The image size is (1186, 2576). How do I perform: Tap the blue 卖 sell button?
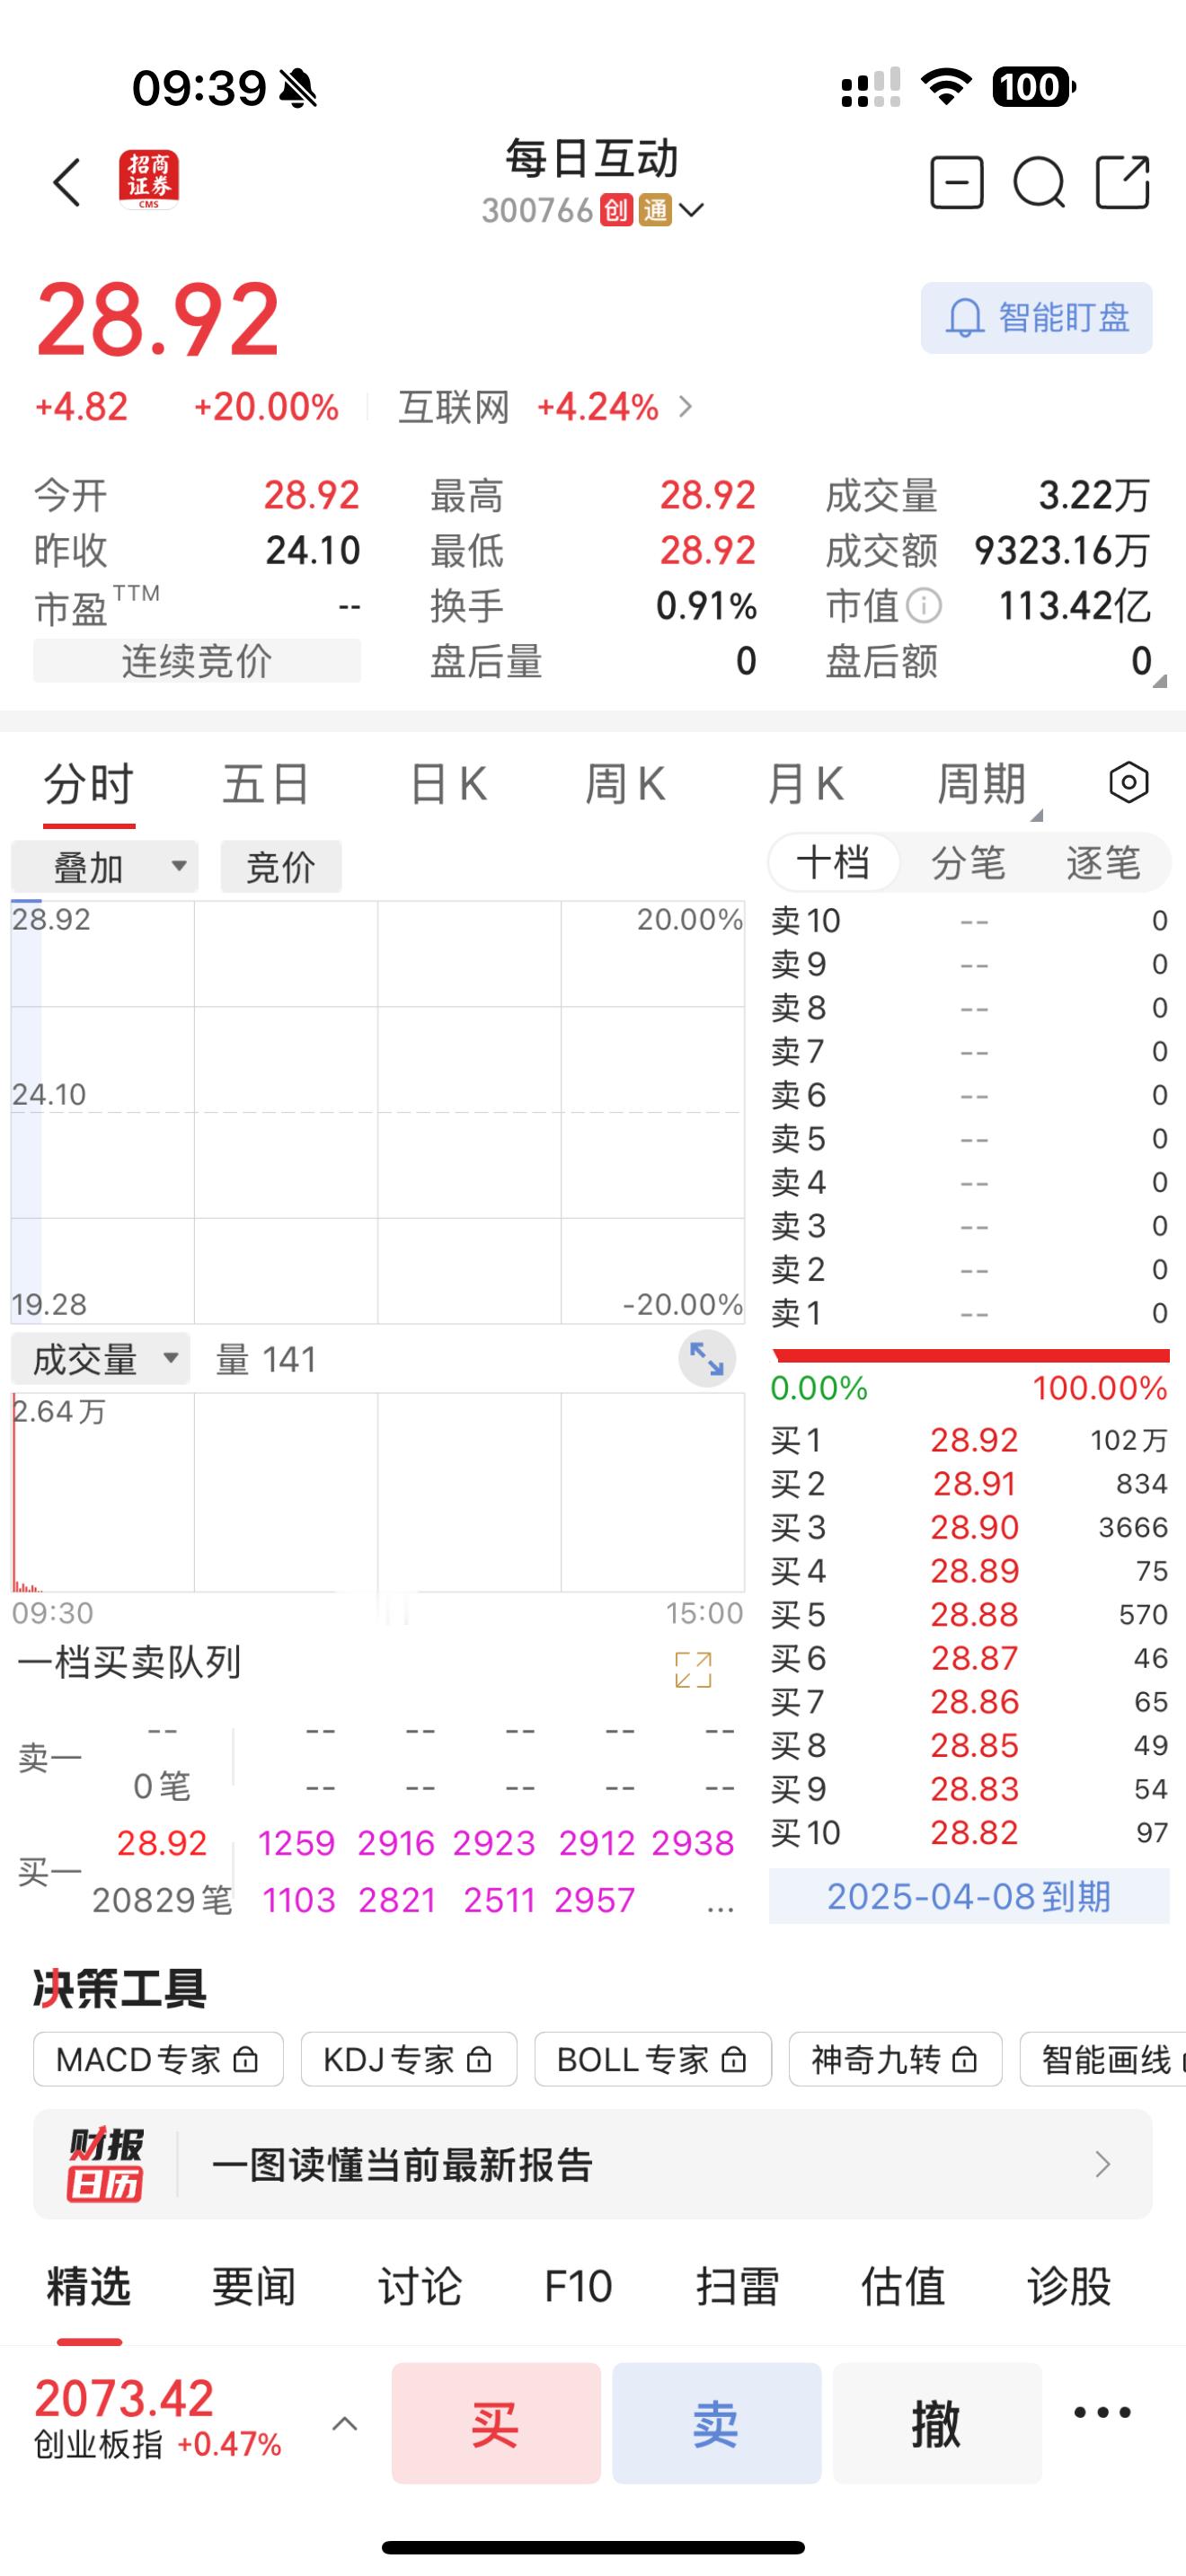tap(717, 2424)
